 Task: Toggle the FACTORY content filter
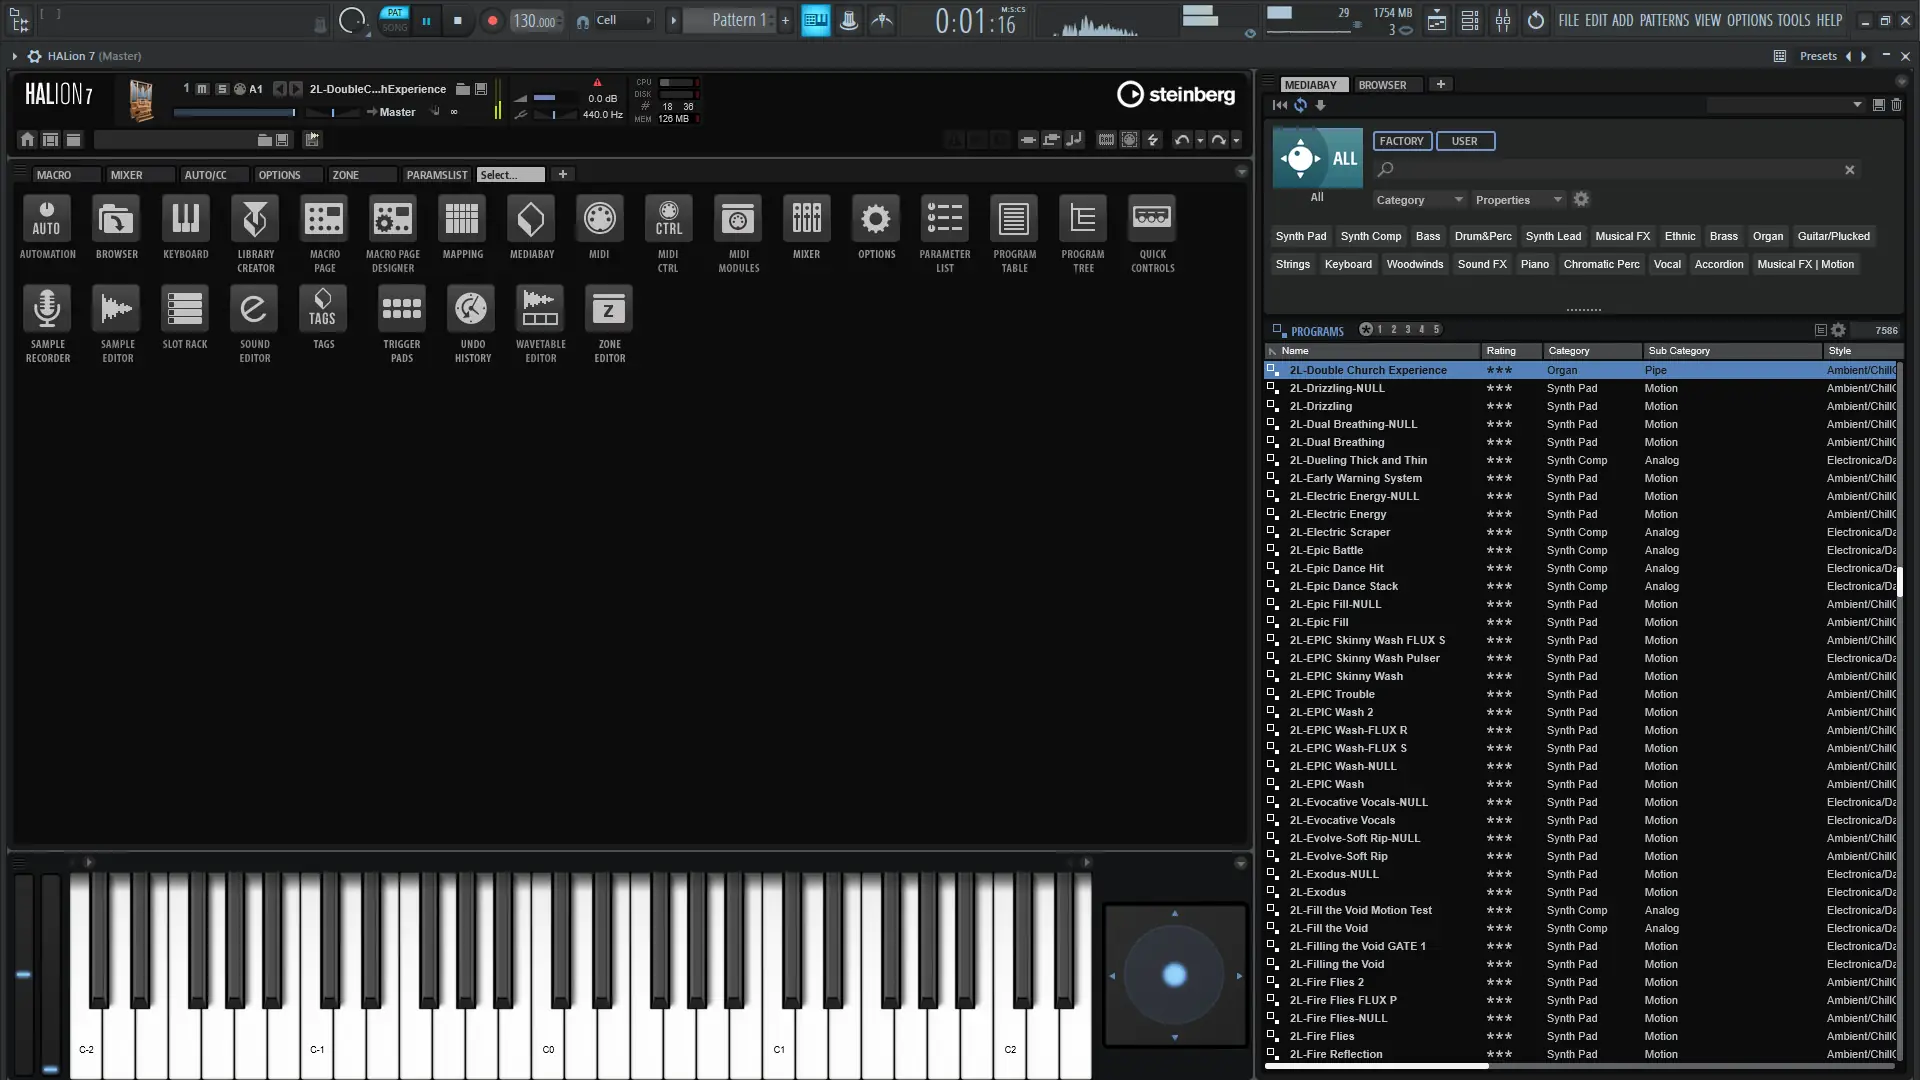pos(1401,141)
